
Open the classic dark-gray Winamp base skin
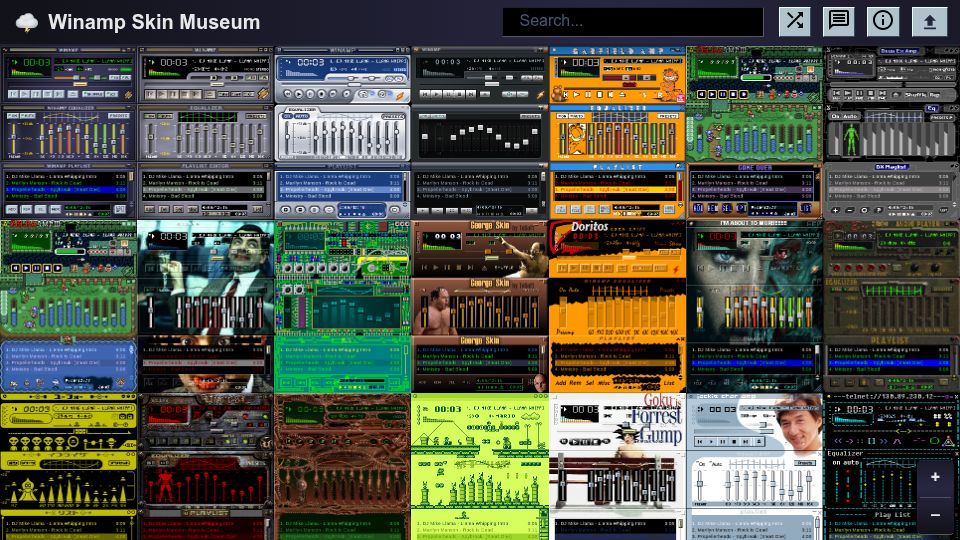[x=68, y=133]
